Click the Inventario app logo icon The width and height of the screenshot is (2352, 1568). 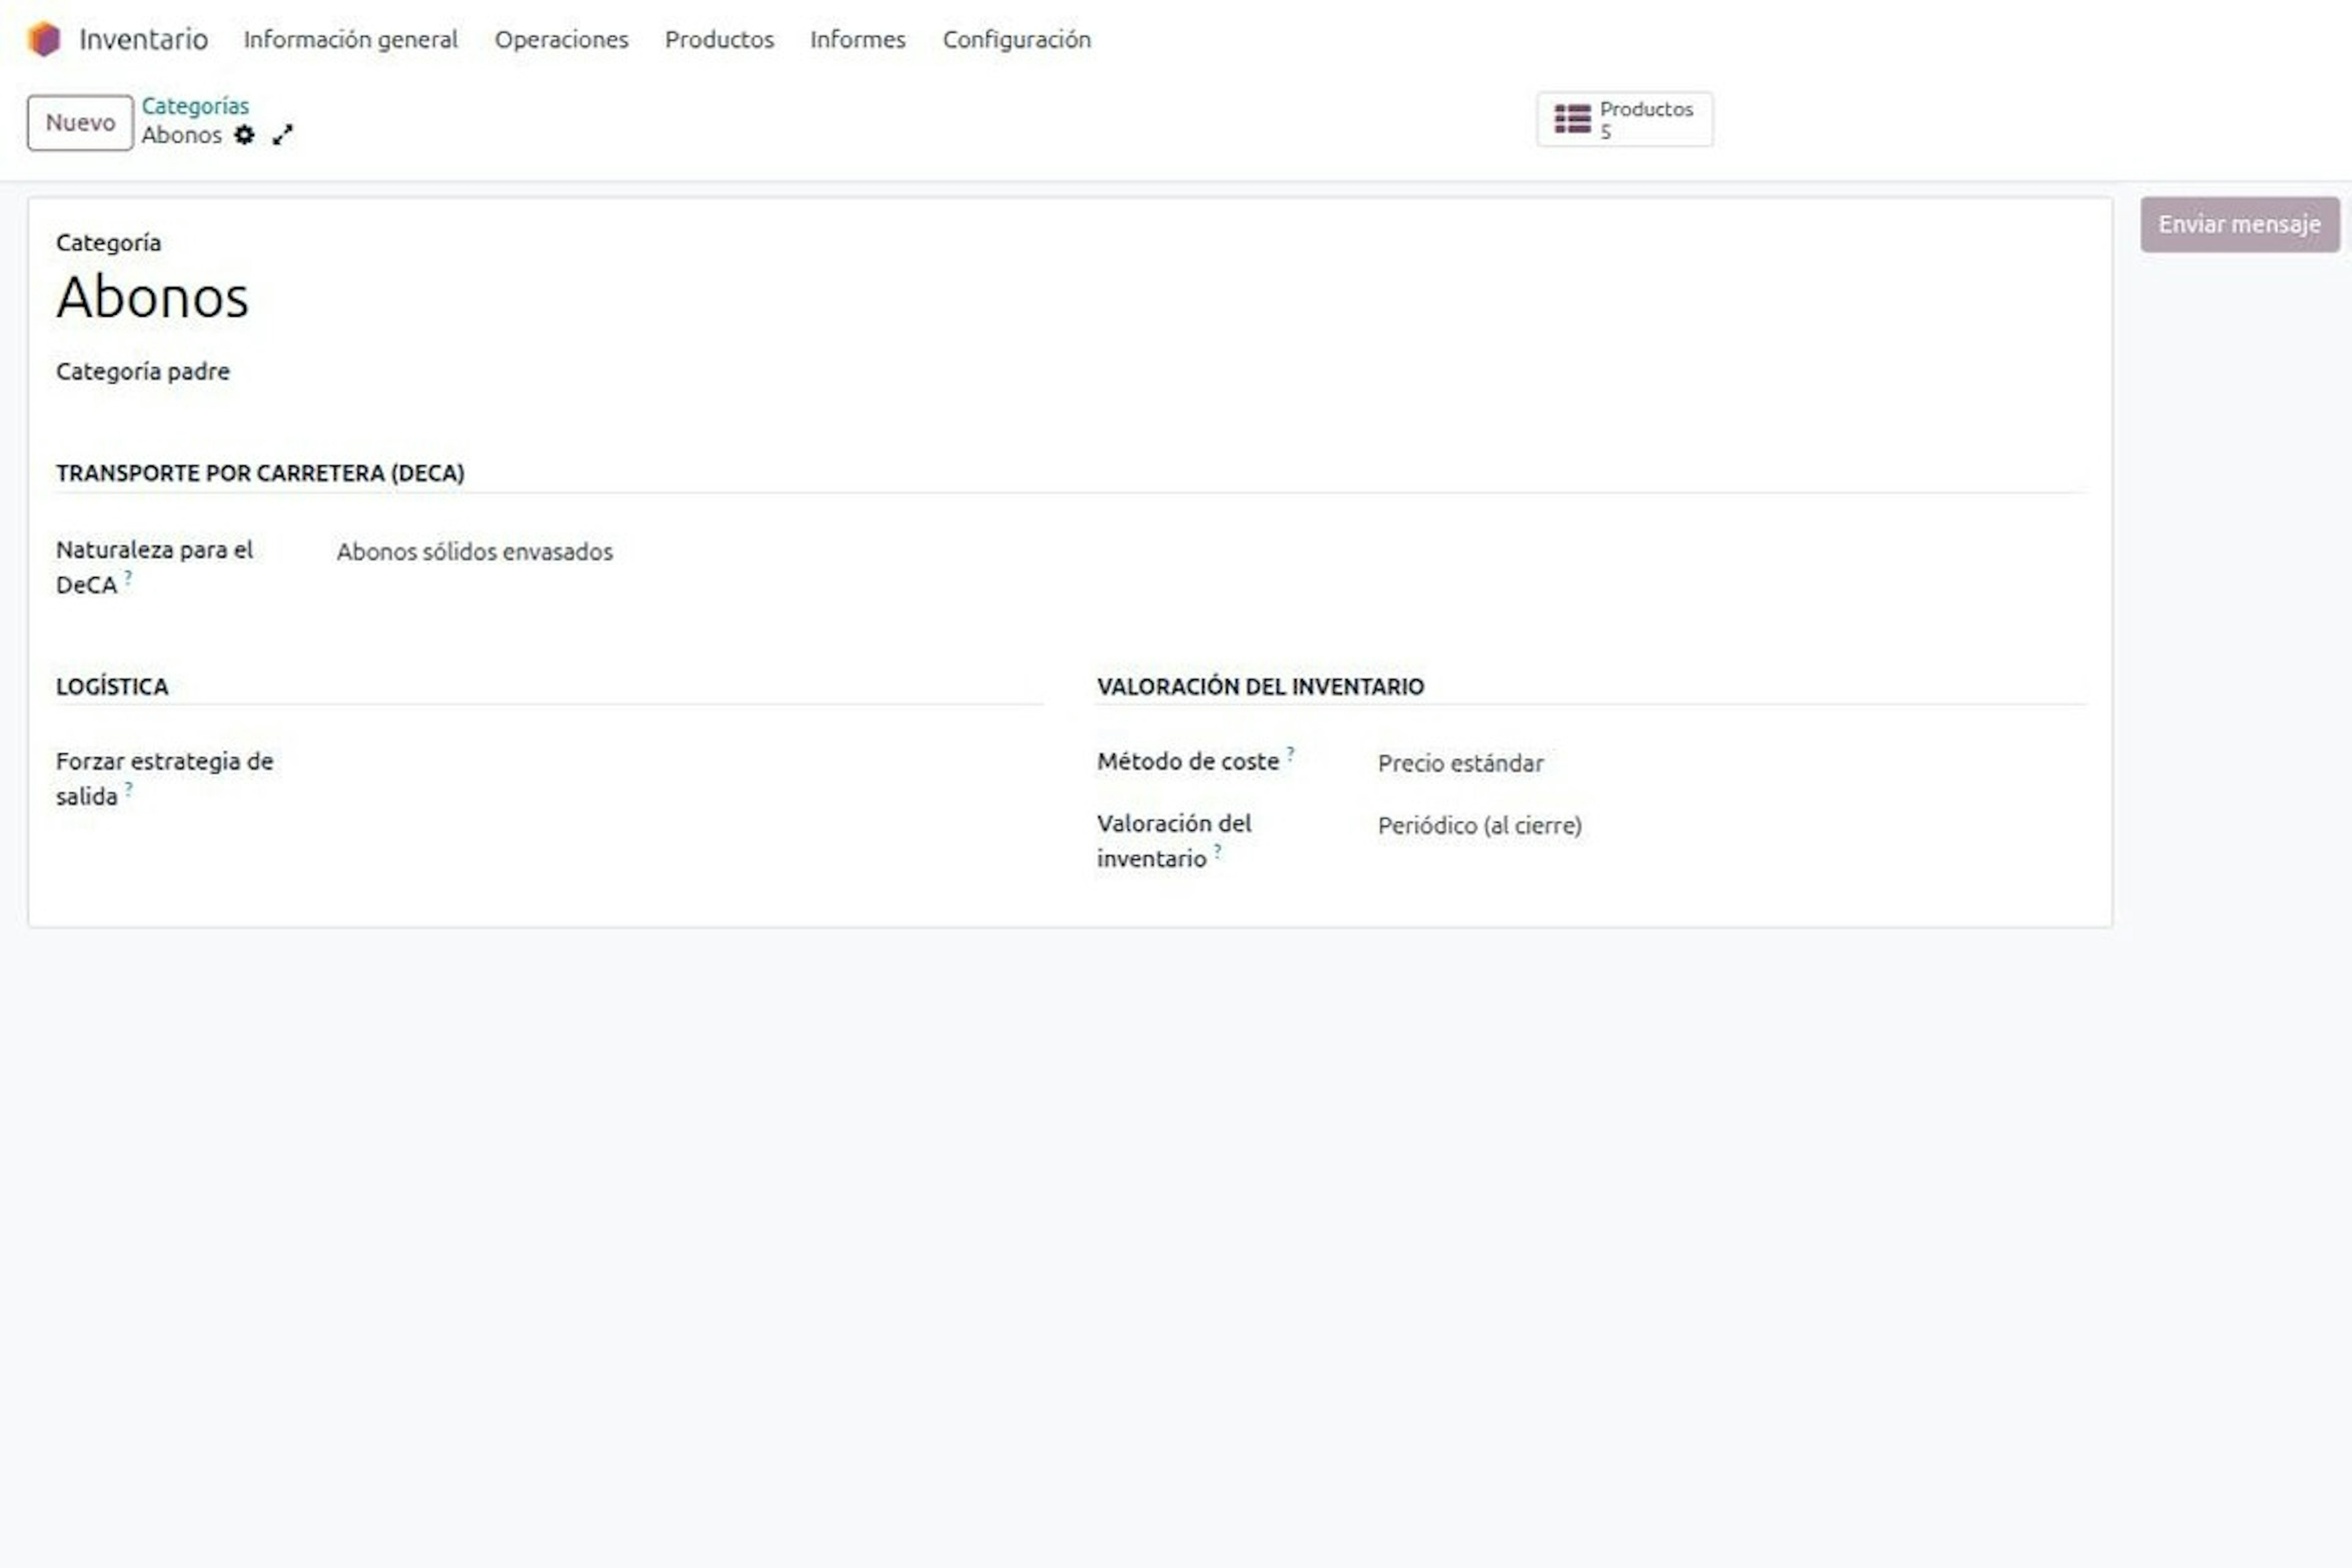coord(44,39)
